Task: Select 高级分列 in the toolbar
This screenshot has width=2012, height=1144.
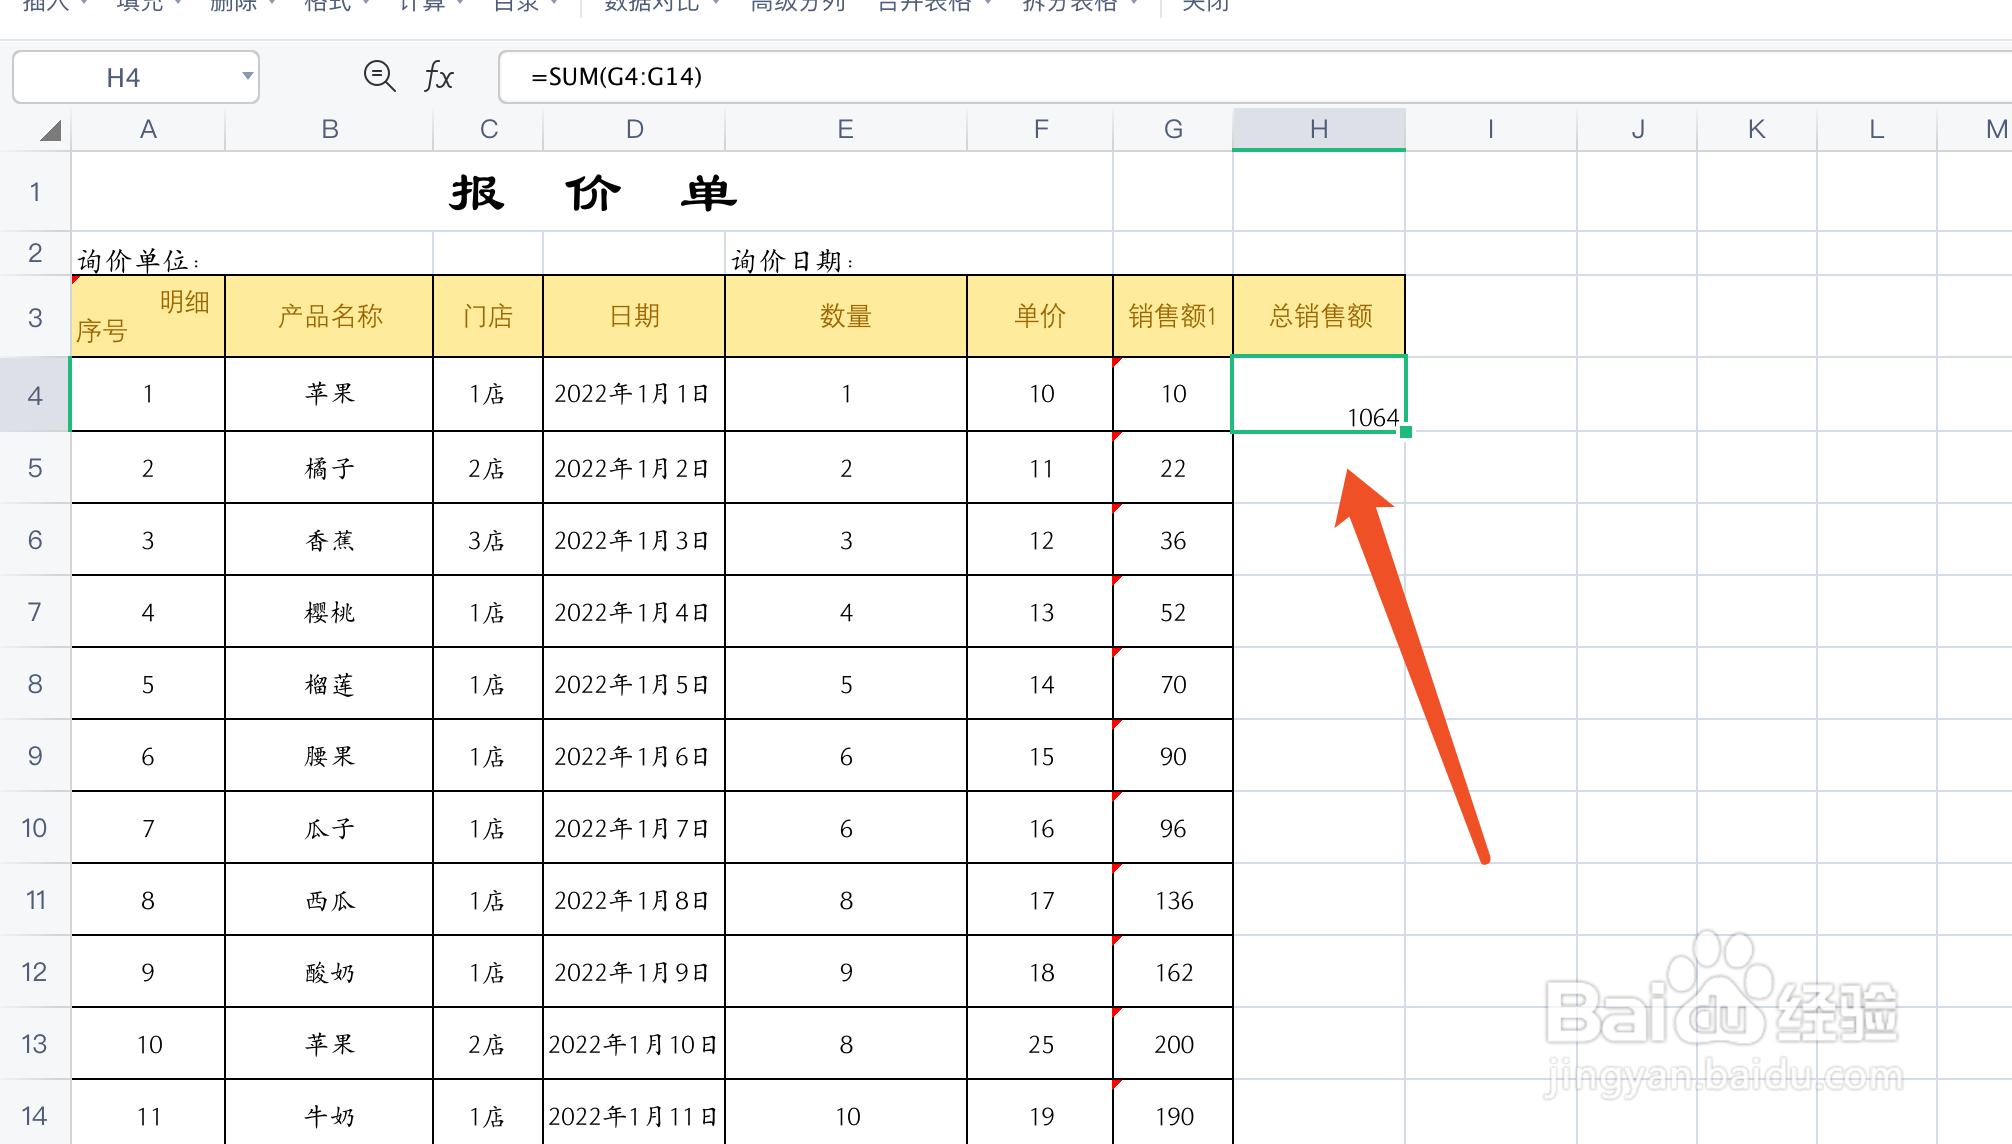Action: [x=797, y=5]
